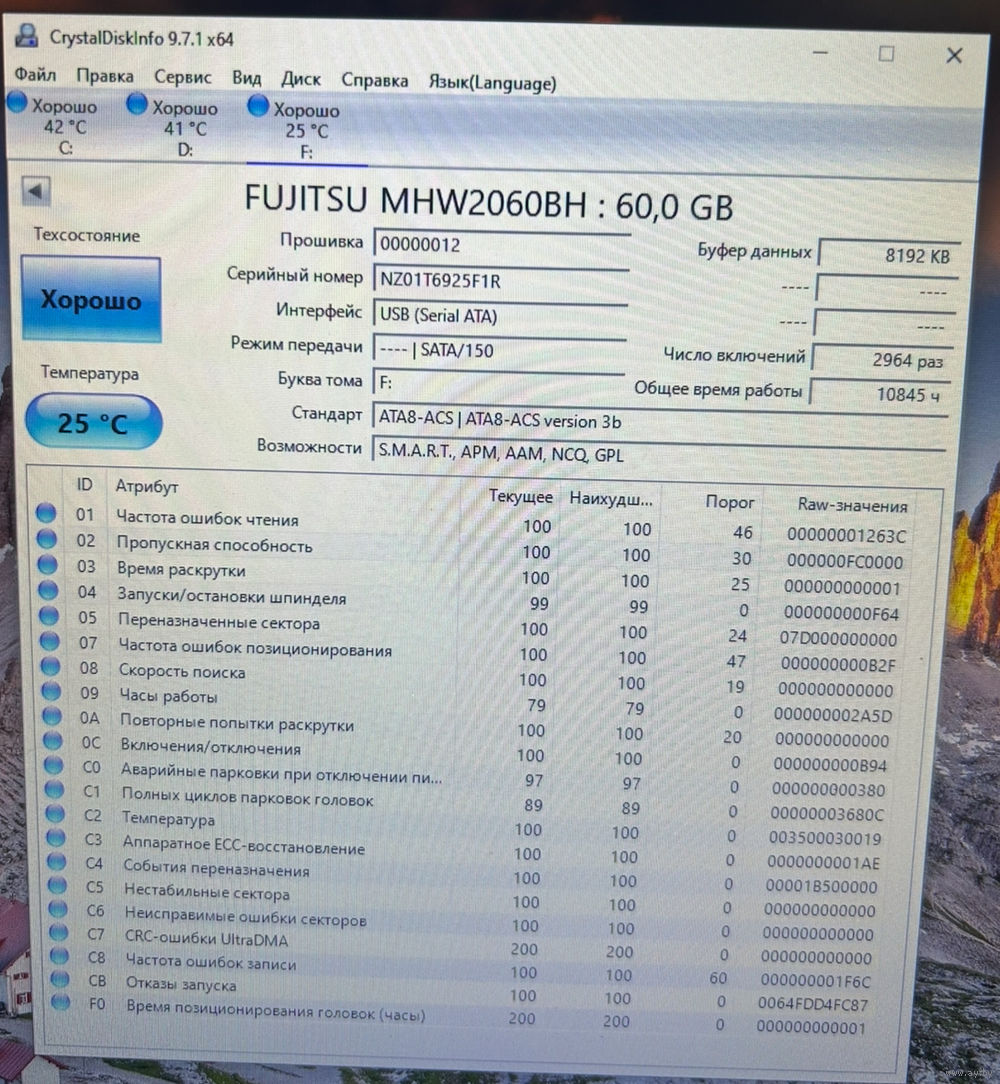Select the Неисправимые ошибки секторов attribute text
Screen dimensions: 1000x1084
(x=246, y=917)
